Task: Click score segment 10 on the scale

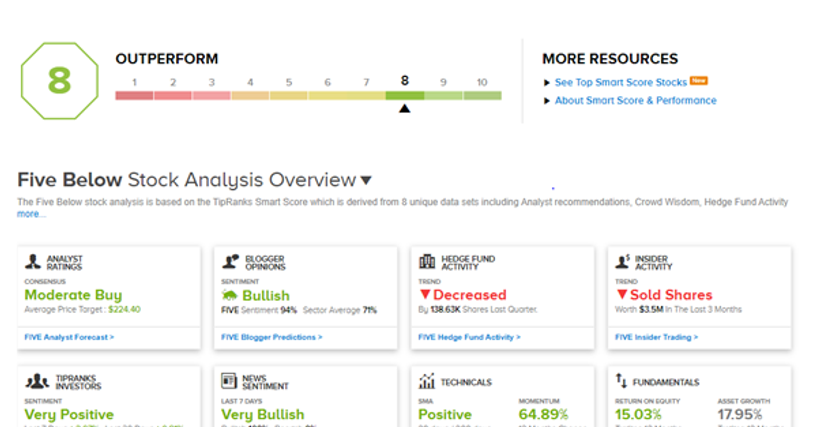Action: point(482,96)
